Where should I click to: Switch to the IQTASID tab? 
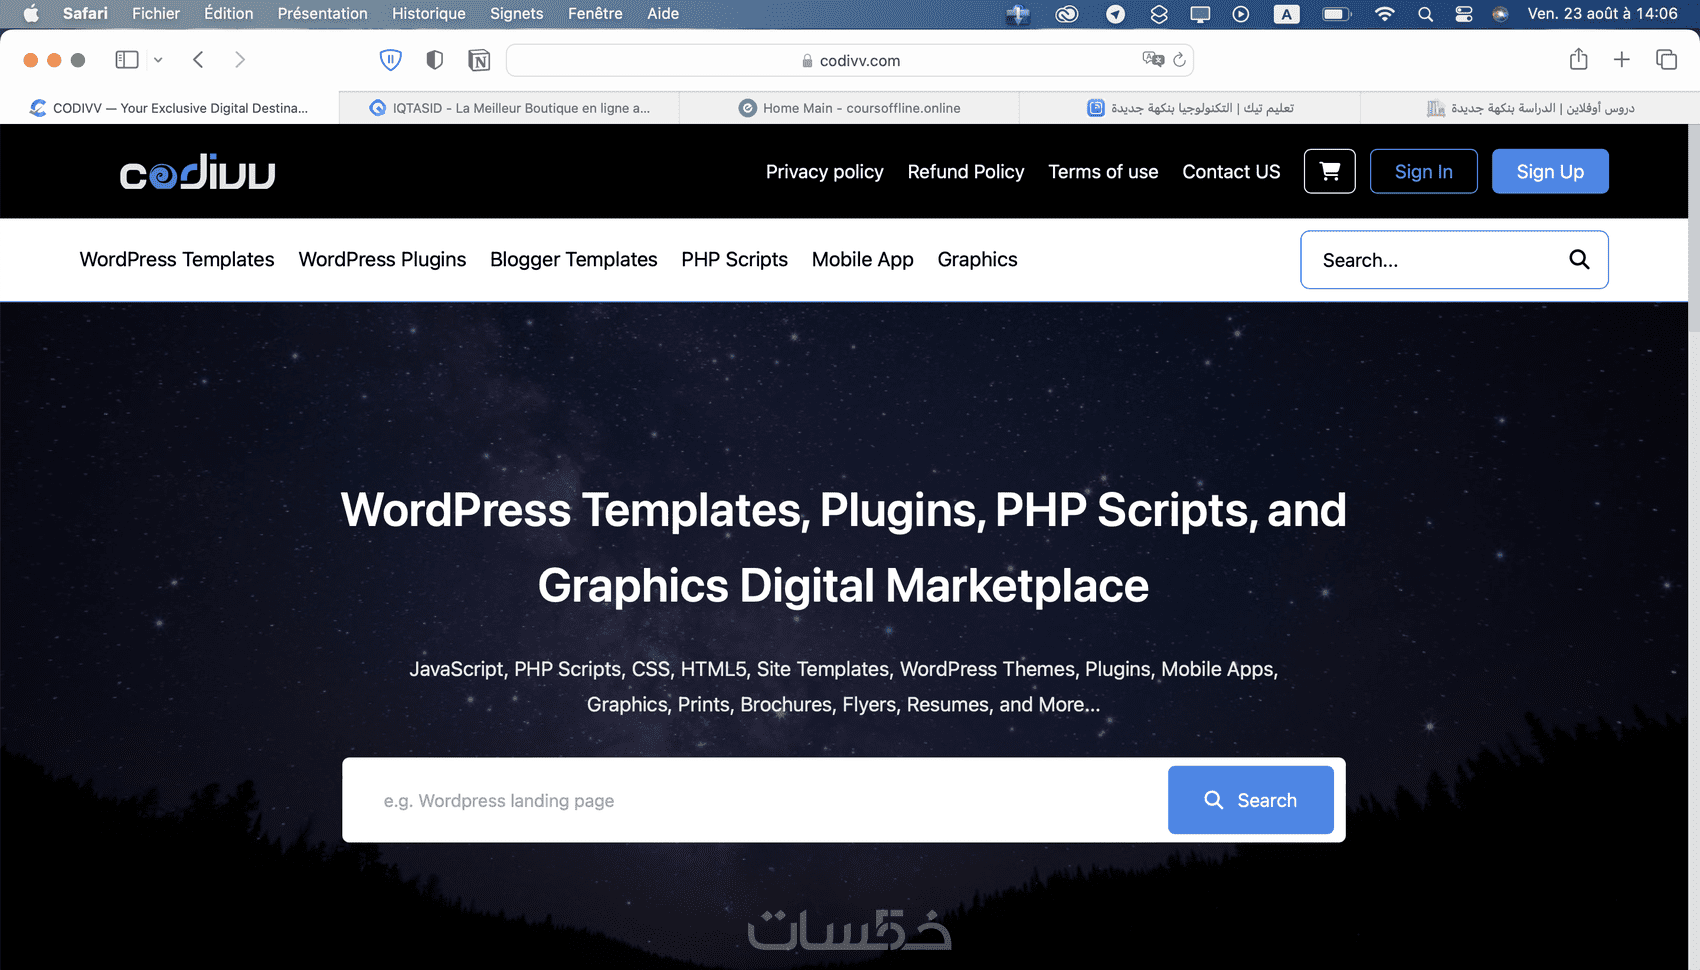point(510,108)
